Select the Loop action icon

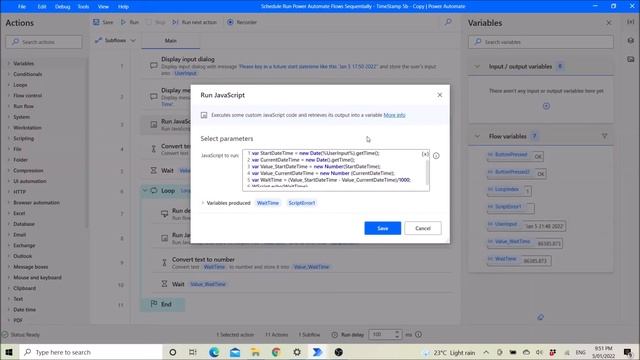click(x=154, y=191)
